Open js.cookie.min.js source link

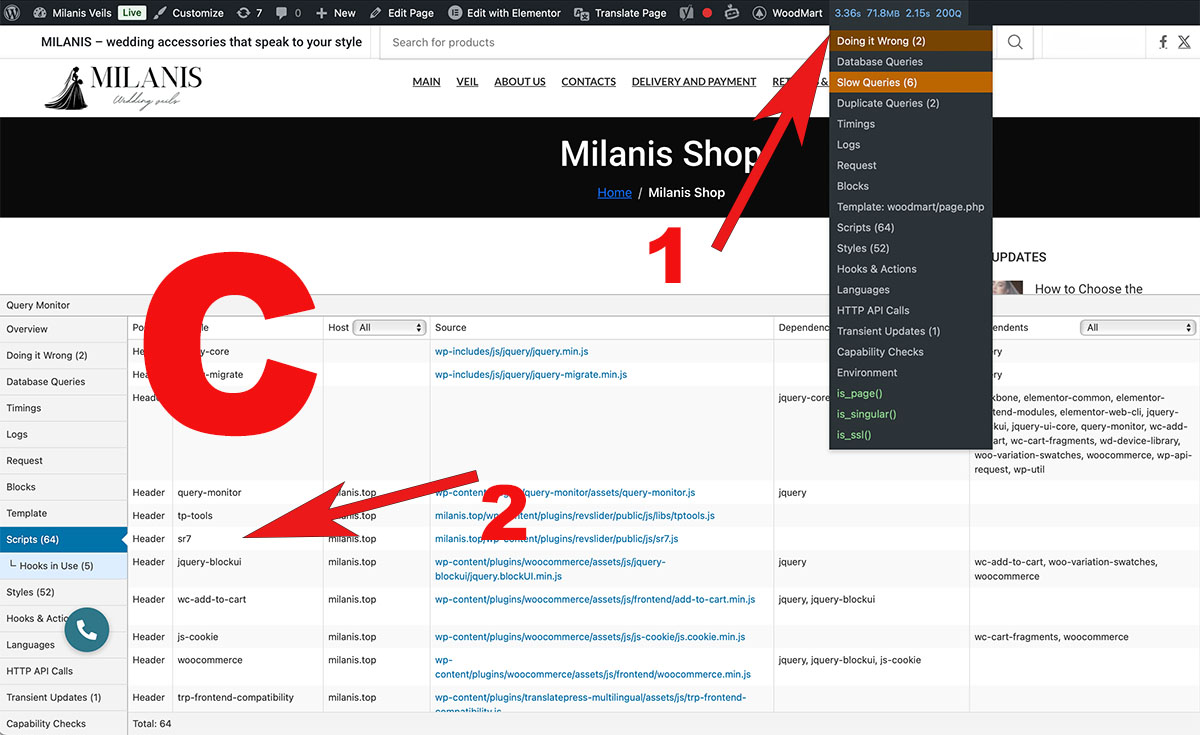pyautogui.click(x=590, y=637)
